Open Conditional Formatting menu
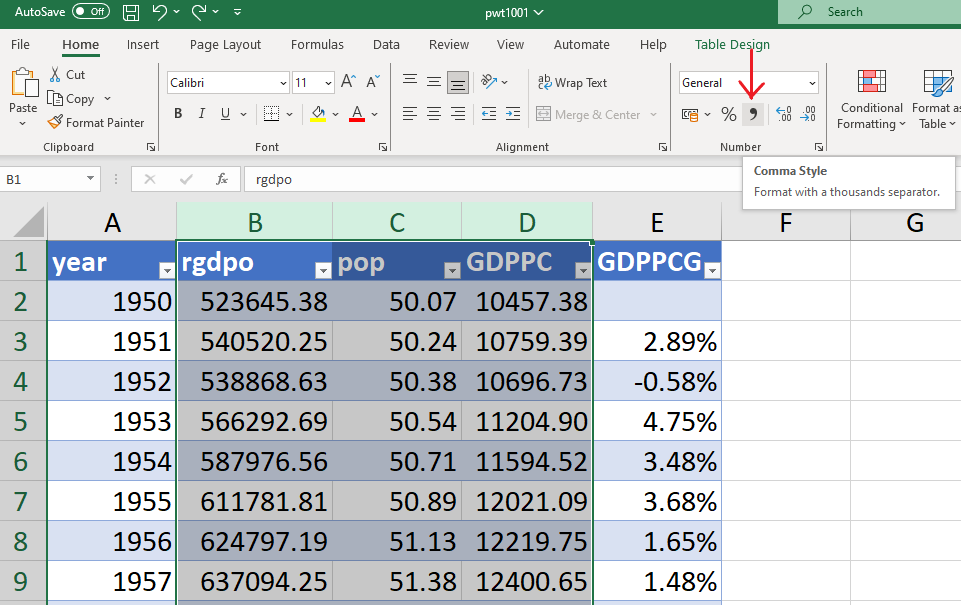 tap(871, 101)
